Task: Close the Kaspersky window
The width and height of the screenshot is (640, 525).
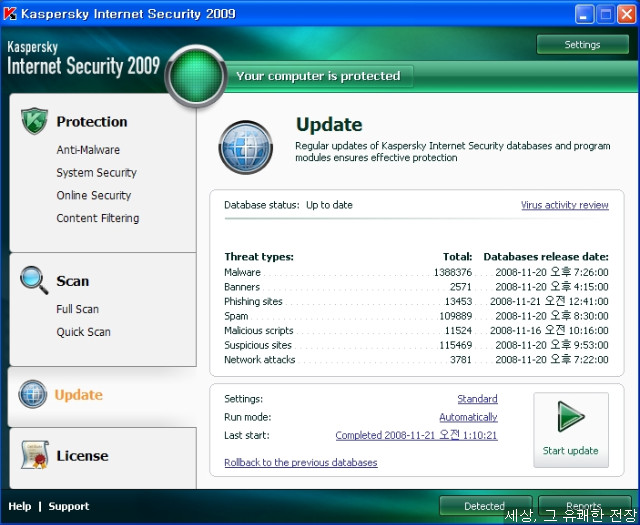Action: click(627, 14)
